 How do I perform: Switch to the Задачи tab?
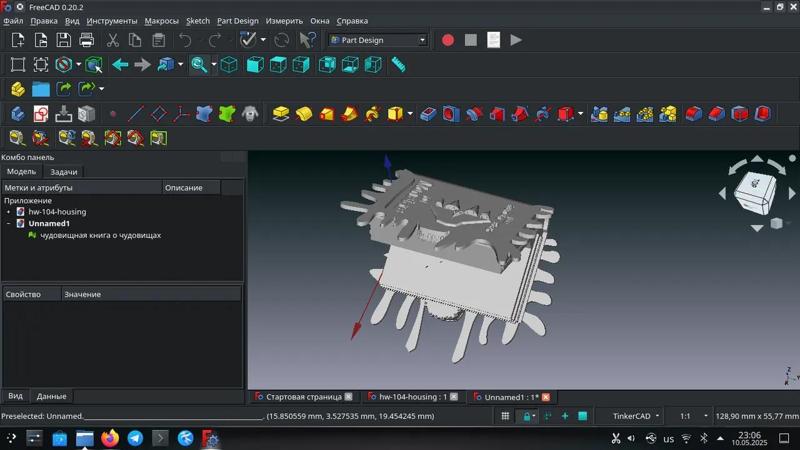[63, 172]
